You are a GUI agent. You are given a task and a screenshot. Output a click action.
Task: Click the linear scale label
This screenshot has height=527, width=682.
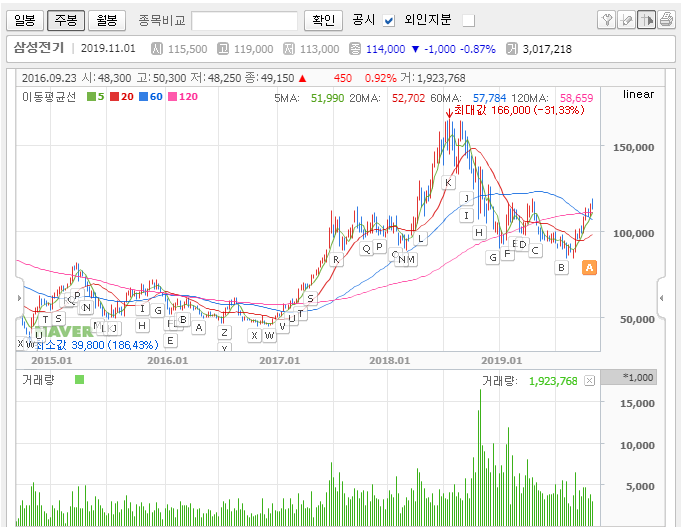click(638, 94)
